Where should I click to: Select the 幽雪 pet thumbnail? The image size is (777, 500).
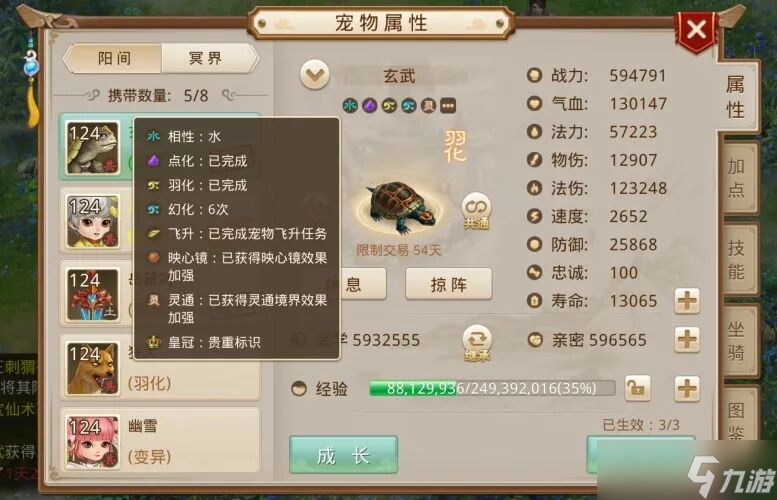[92, 441]
